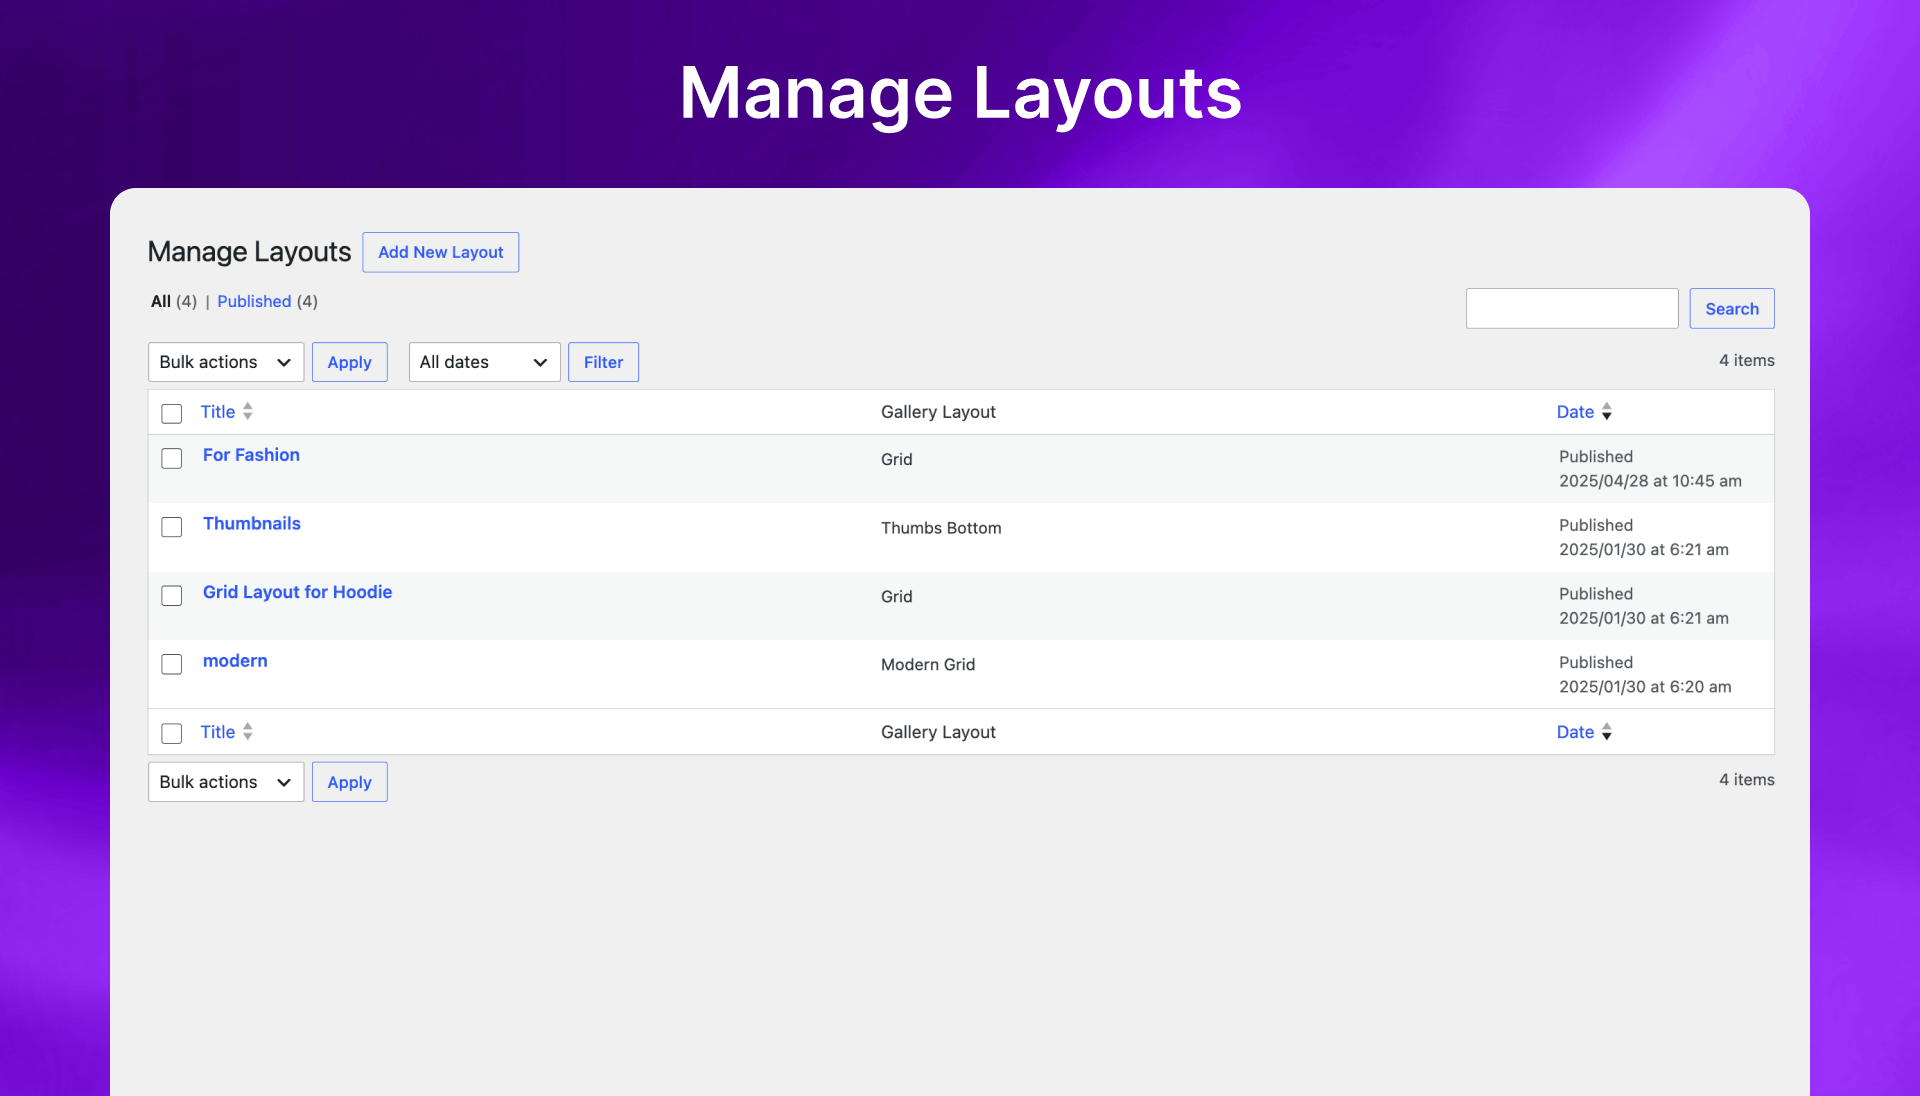Click sort arrows beside top Date header
The width and height of the screenshot is (1920, 1096).
(x=1606, y=412)
